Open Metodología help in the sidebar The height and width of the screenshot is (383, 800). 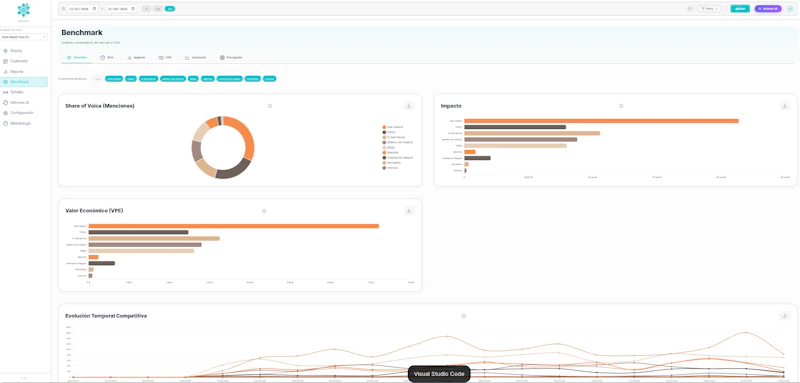pyautogui.click(x=6, y=123)
